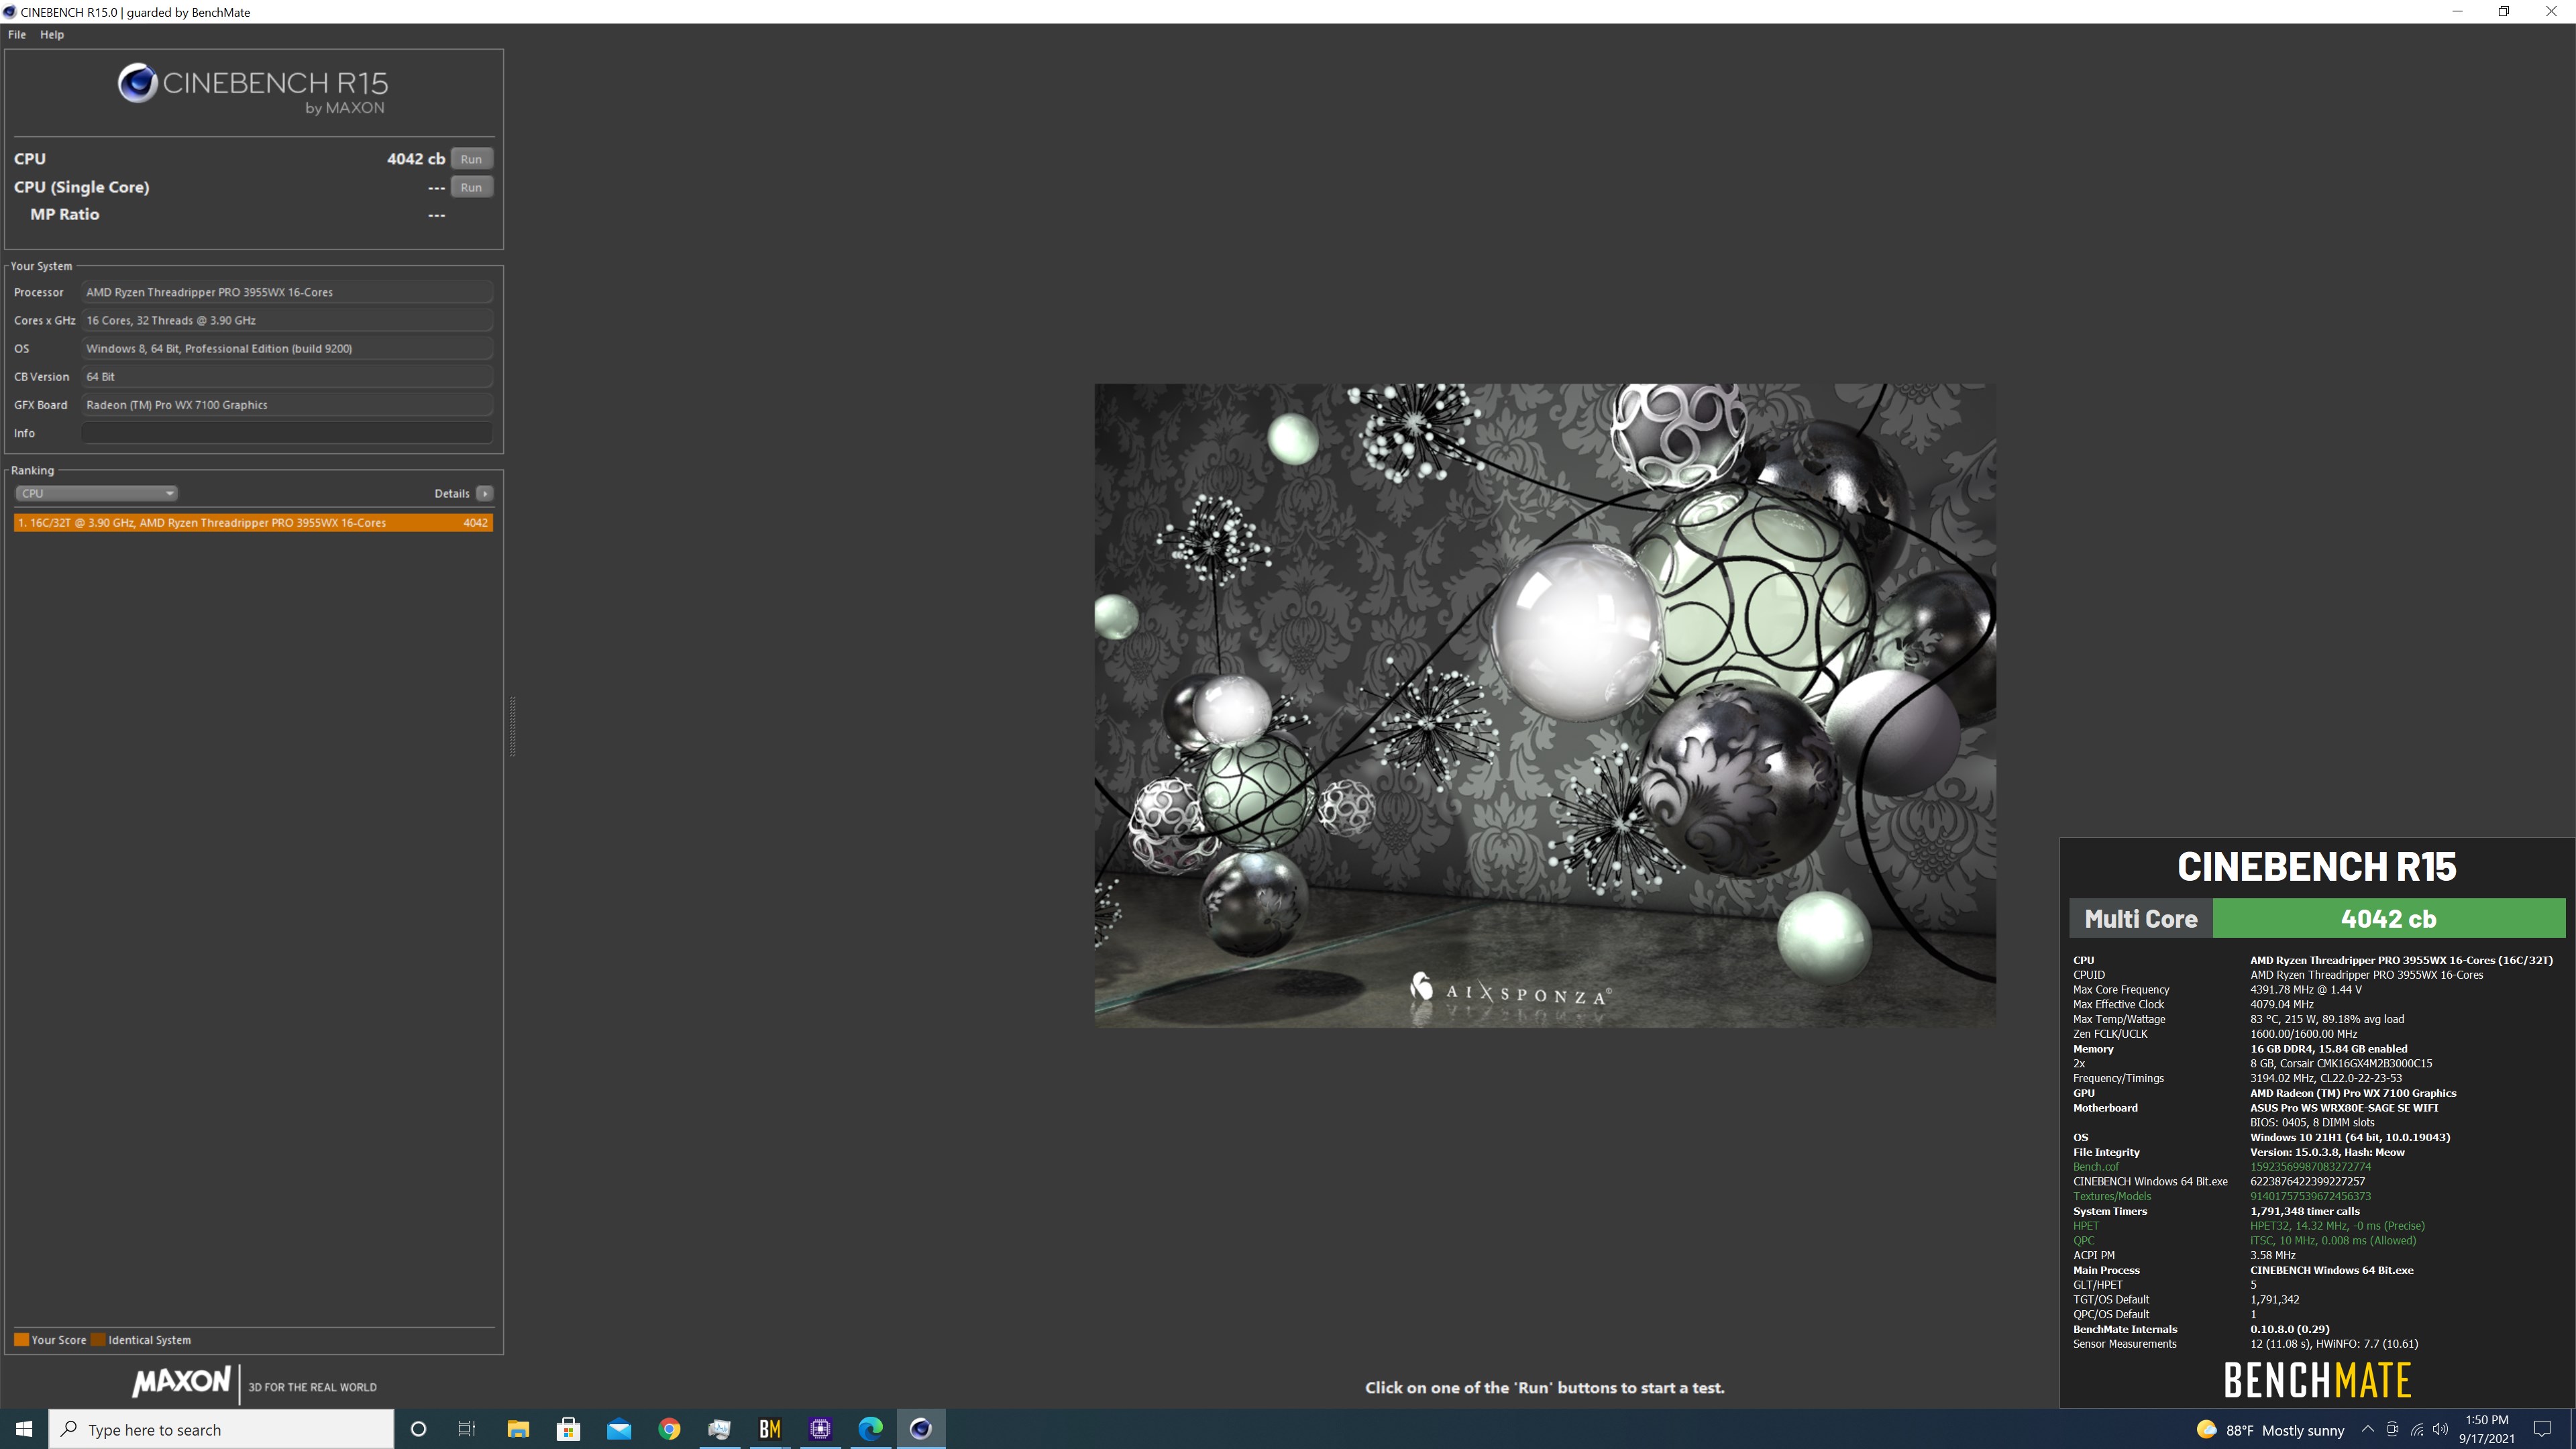Click the Cores x GHz value field
2576x1449 pixels.
[287, 320]
